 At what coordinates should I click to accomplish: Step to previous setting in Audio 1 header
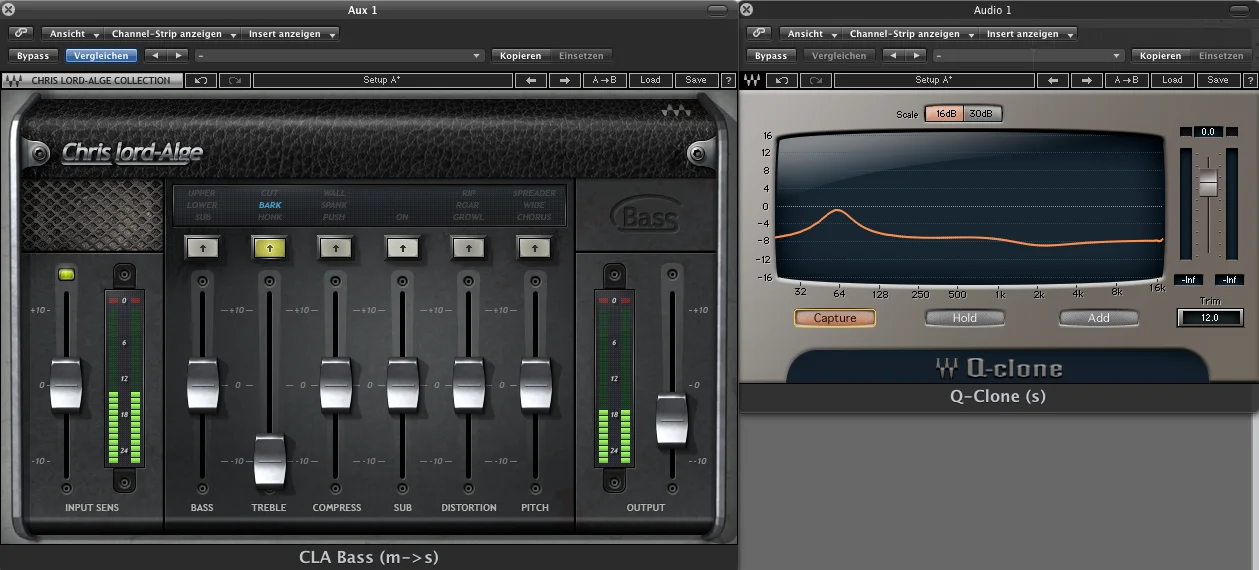893,56
